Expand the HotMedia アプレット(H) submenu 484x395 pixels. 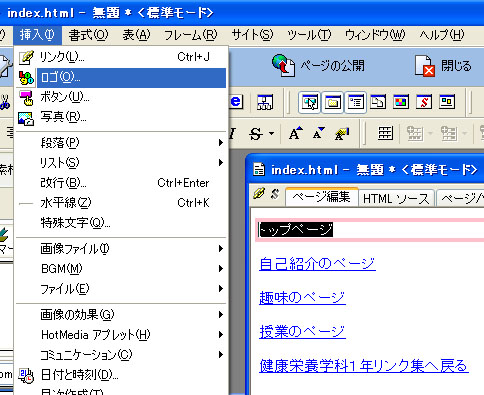(121, 335)
